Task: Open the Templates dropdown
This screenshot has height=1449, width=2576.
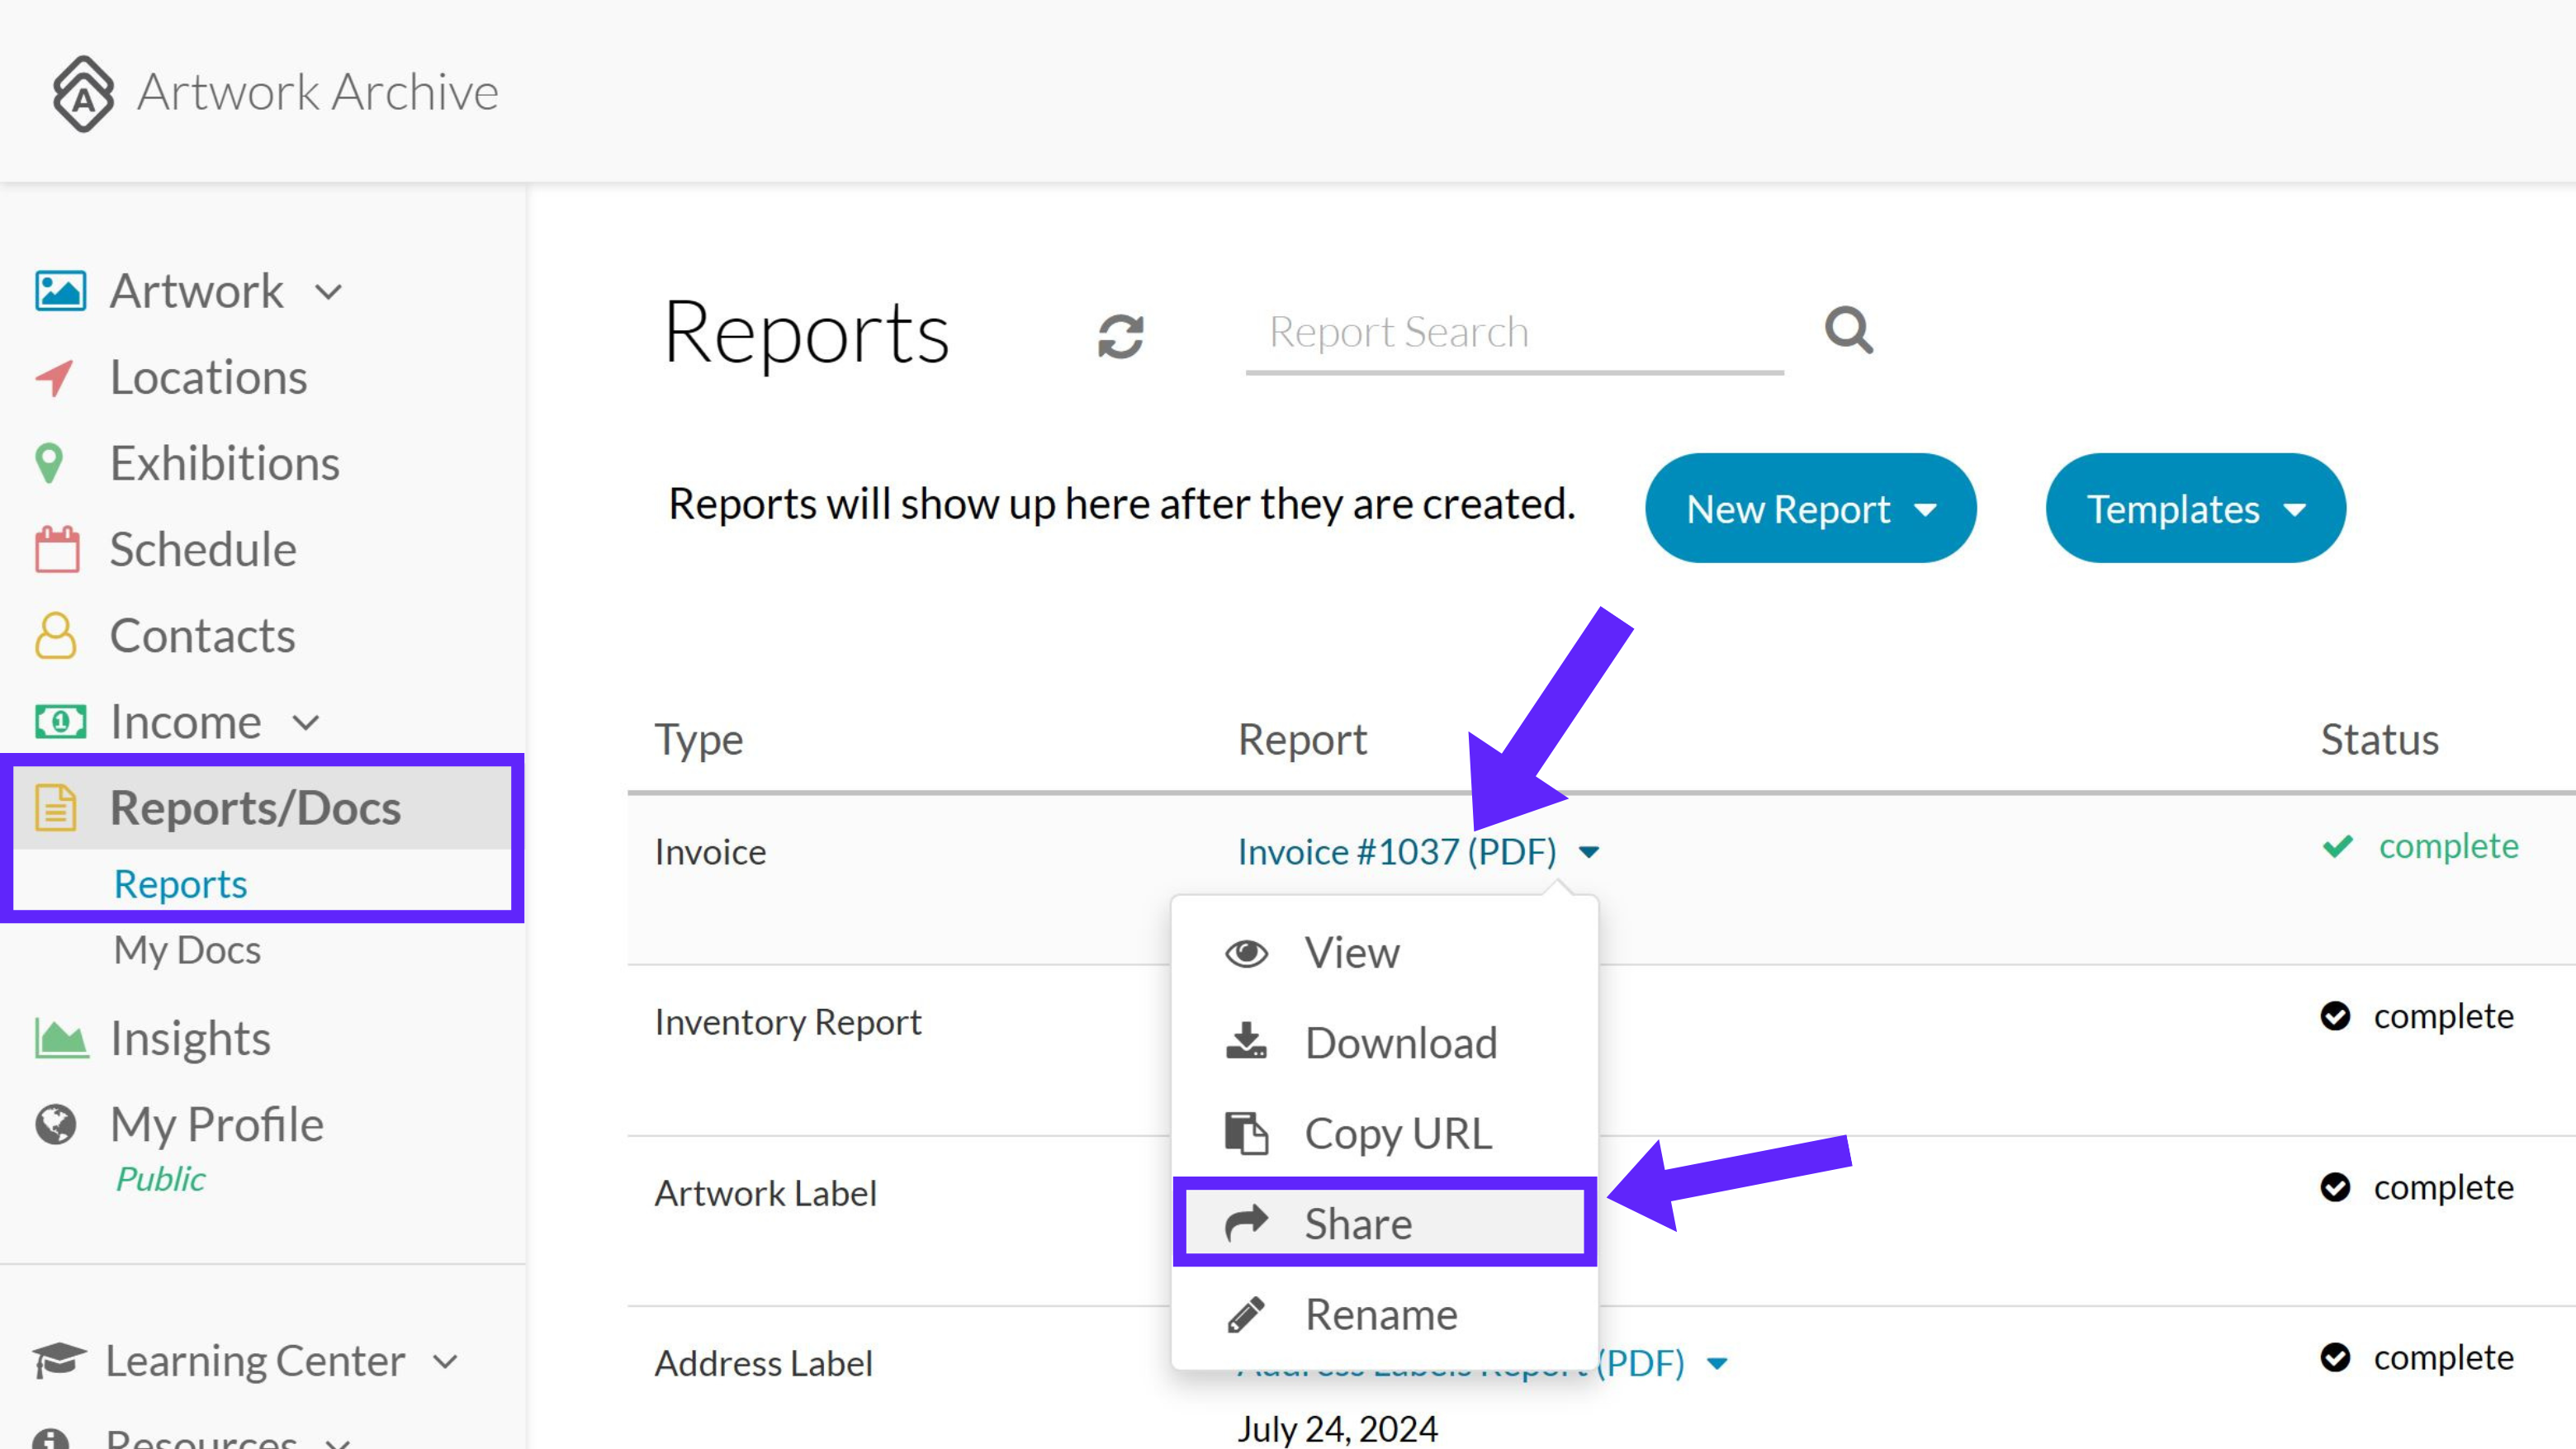Action: 2195,508
